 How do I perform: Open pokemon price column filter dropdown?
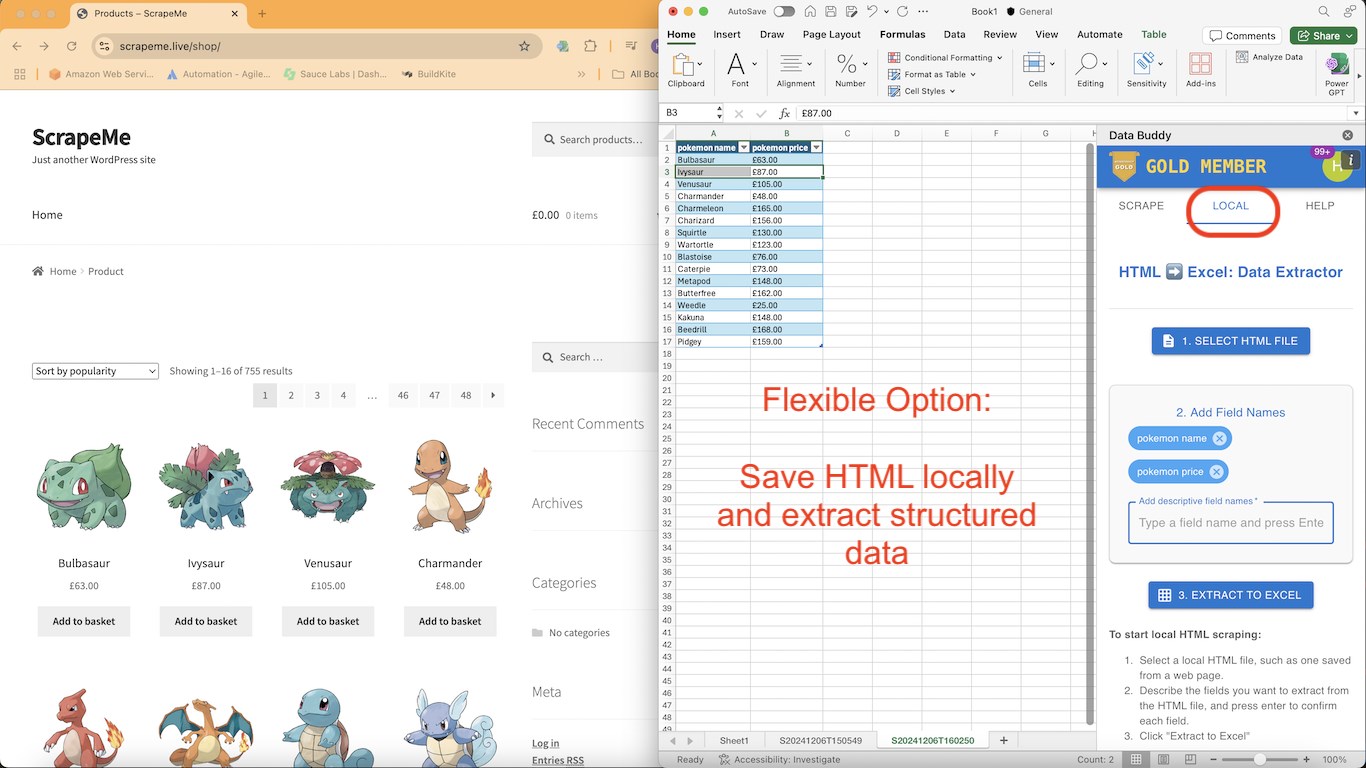click(816, 147)
